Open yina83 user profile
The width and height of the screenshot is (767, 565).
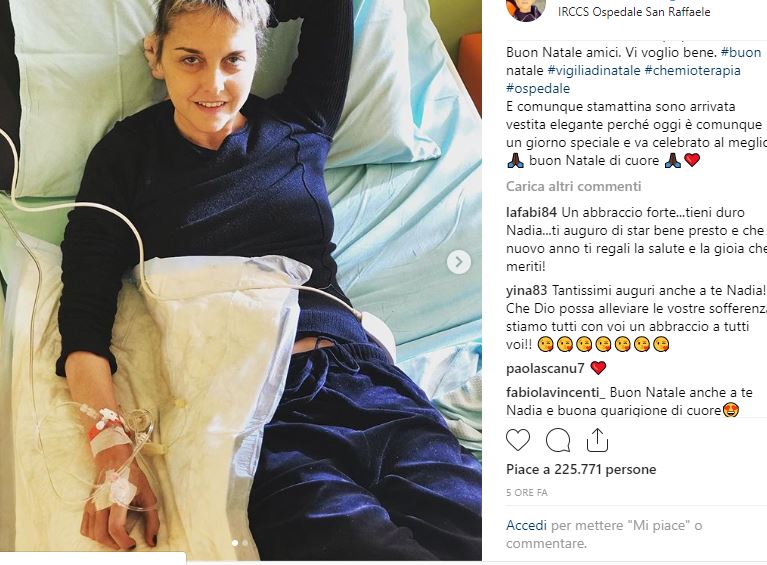click(526, 291)
